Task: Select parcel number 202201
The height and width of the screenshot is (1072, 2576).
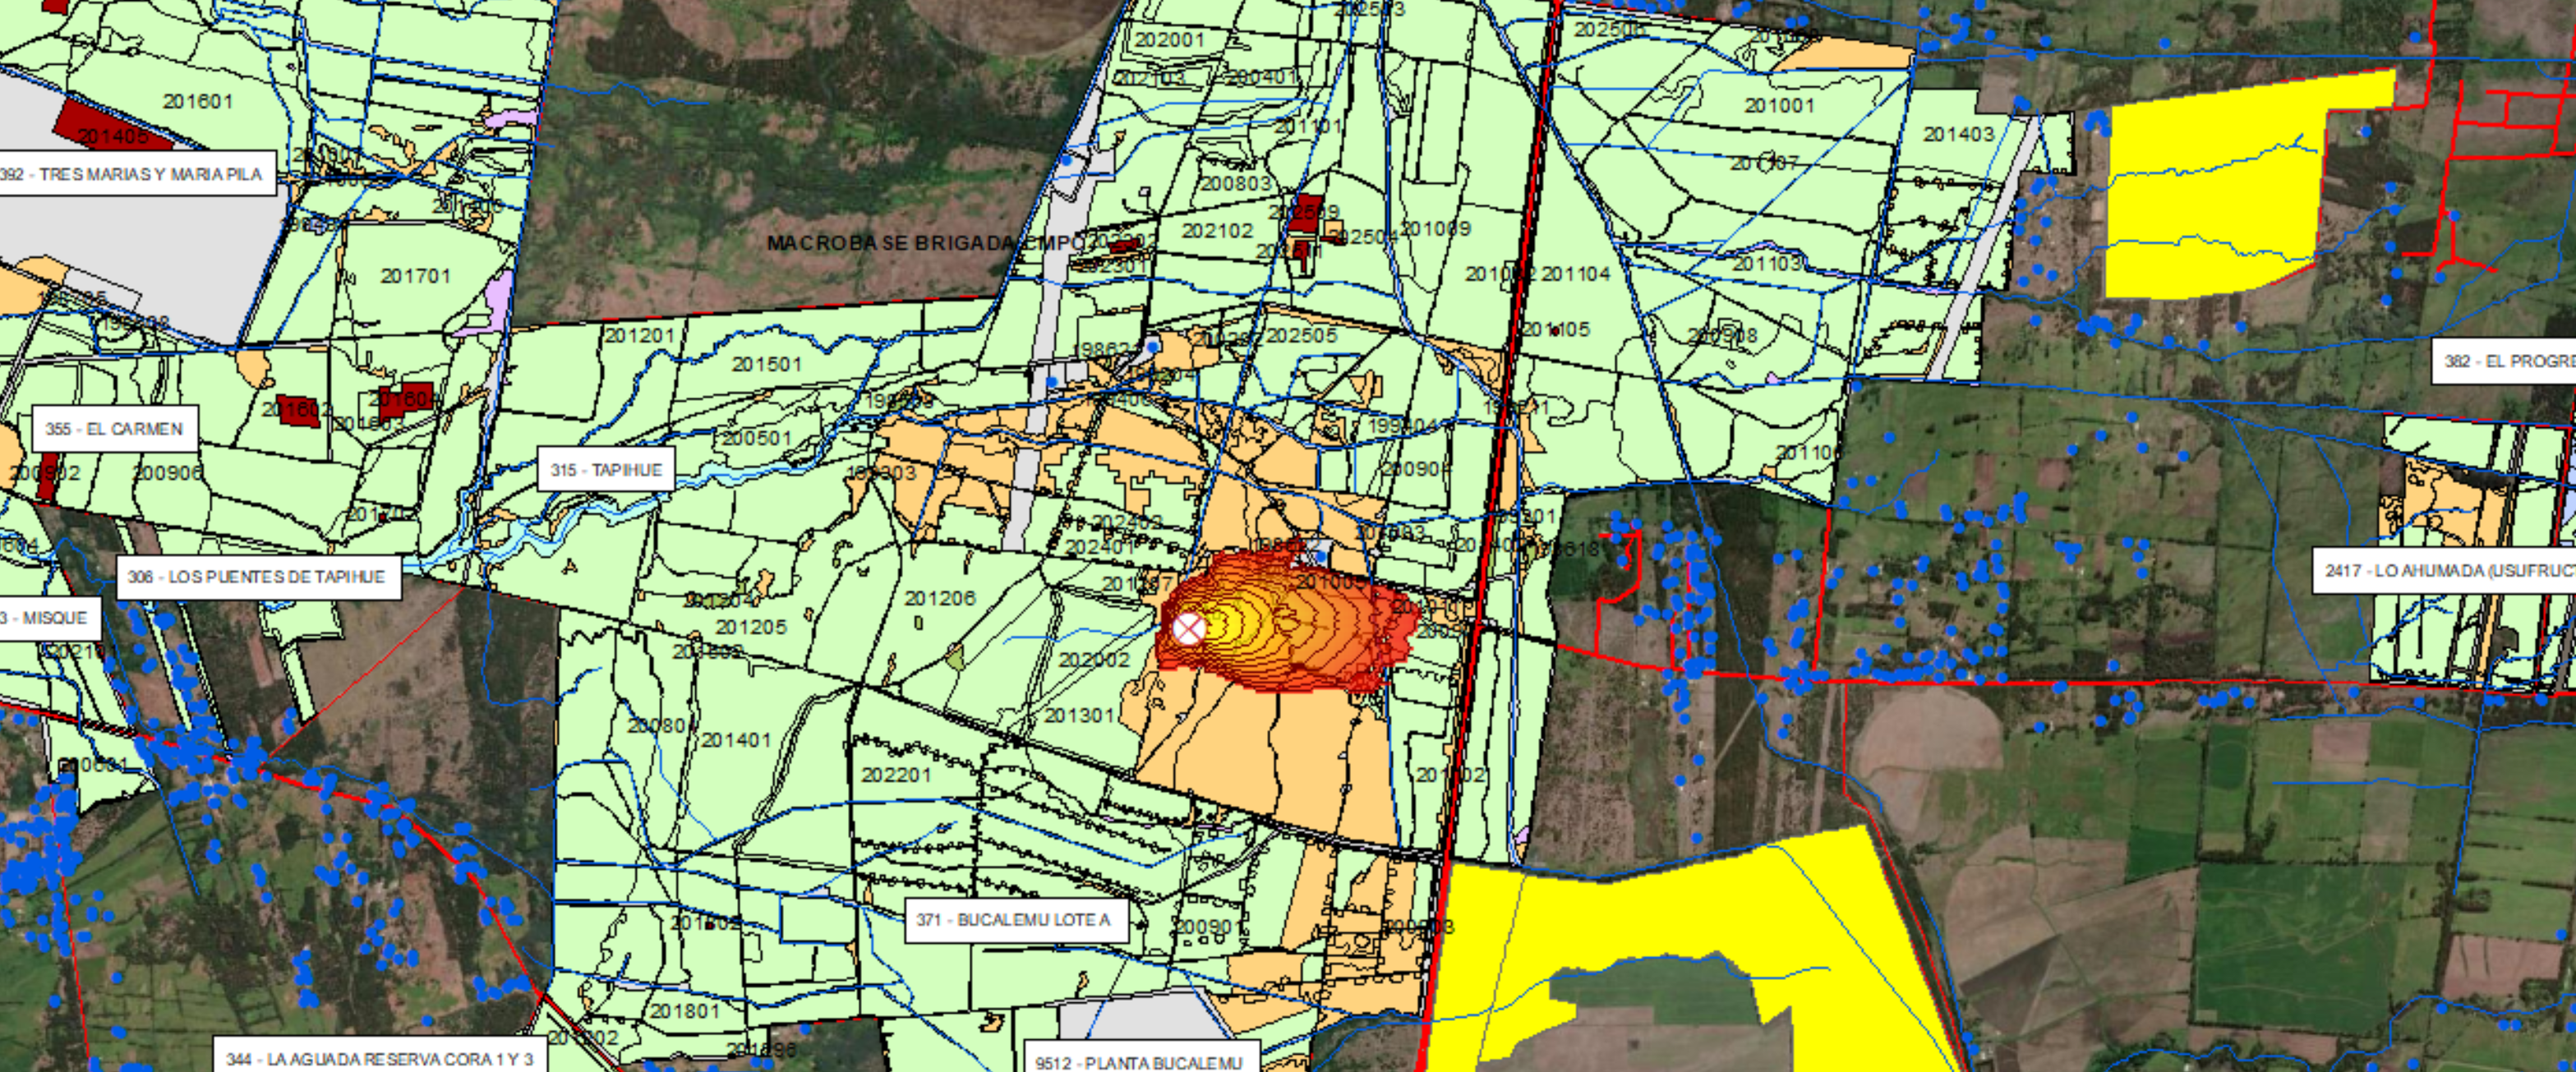Action: pyautogui.click(x=896, y=775)
